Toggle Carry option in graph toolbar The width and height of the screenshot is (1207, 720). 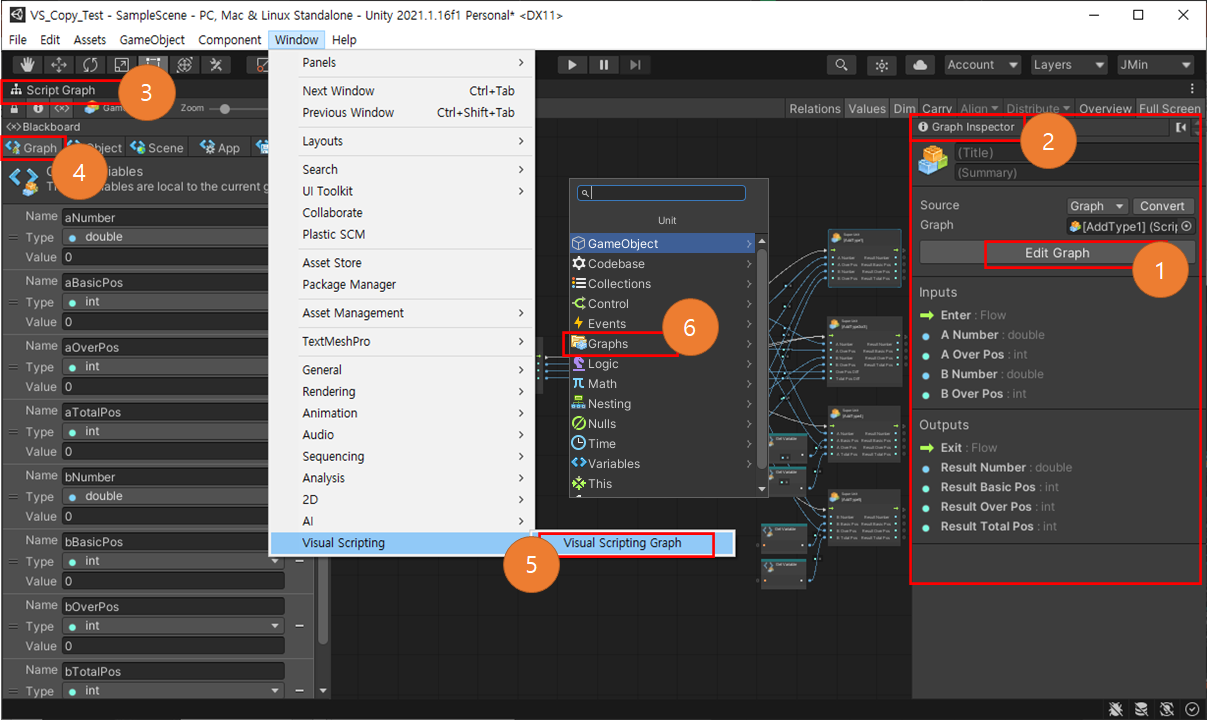(937, 108)
